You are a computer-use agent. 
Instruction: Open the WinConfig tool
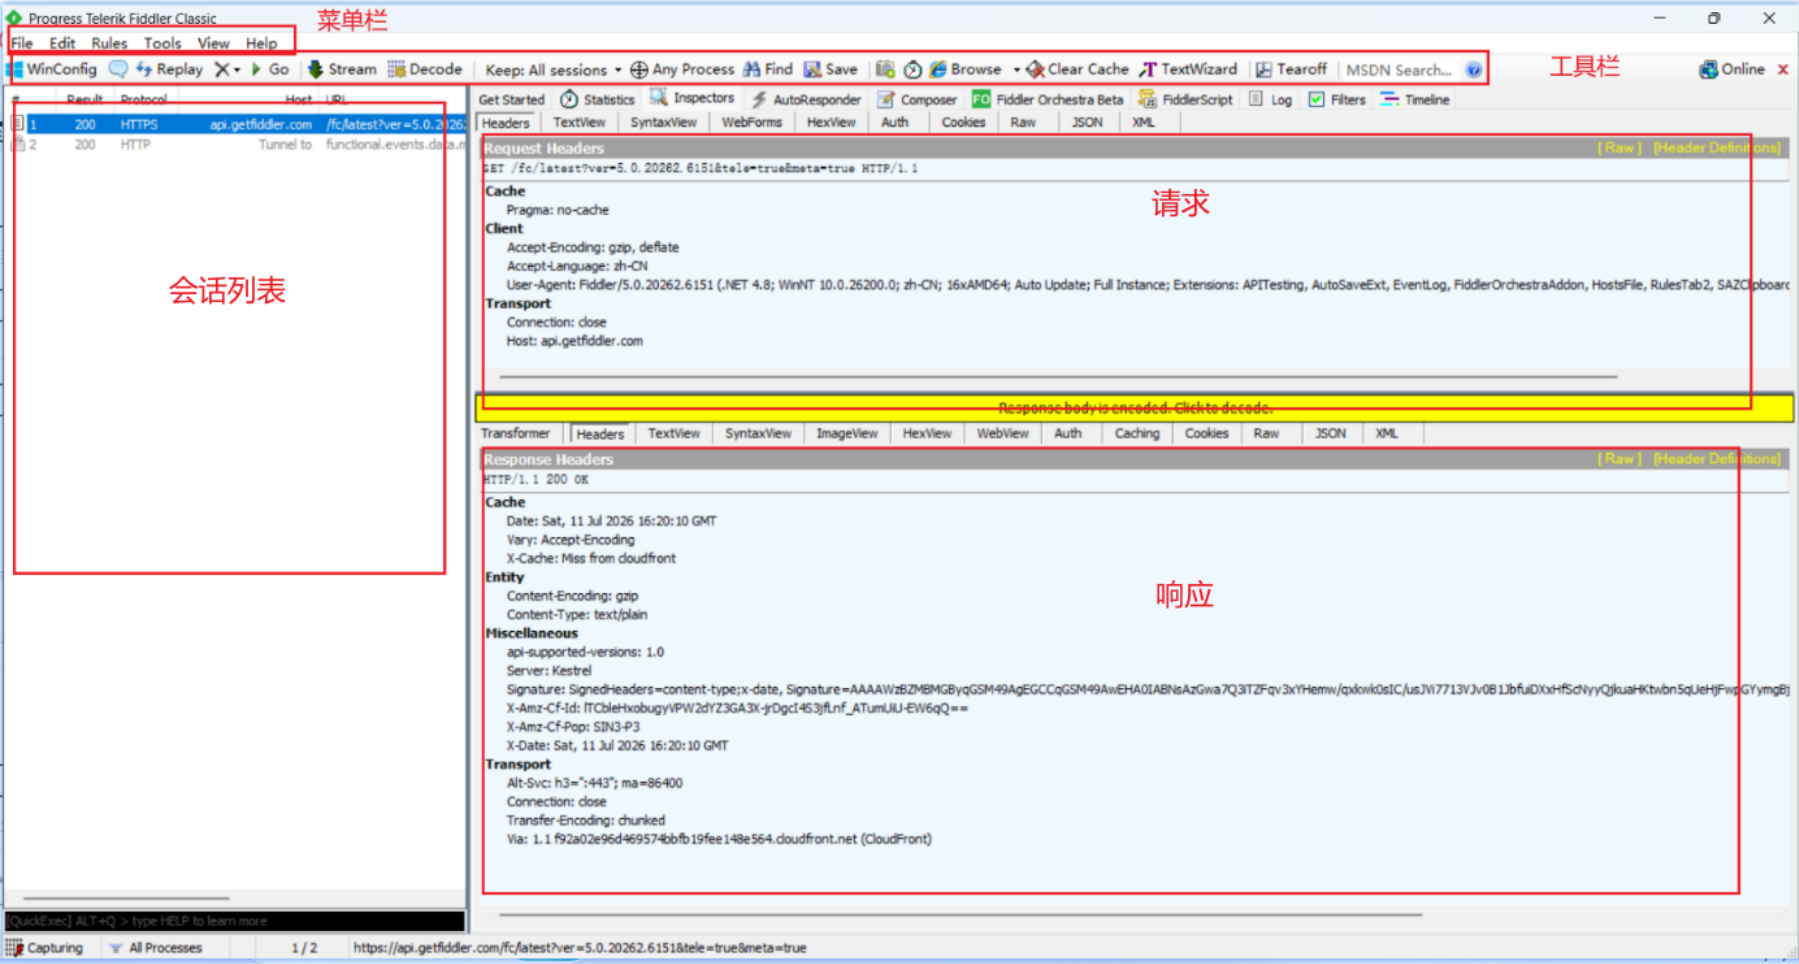pos(54,69)
